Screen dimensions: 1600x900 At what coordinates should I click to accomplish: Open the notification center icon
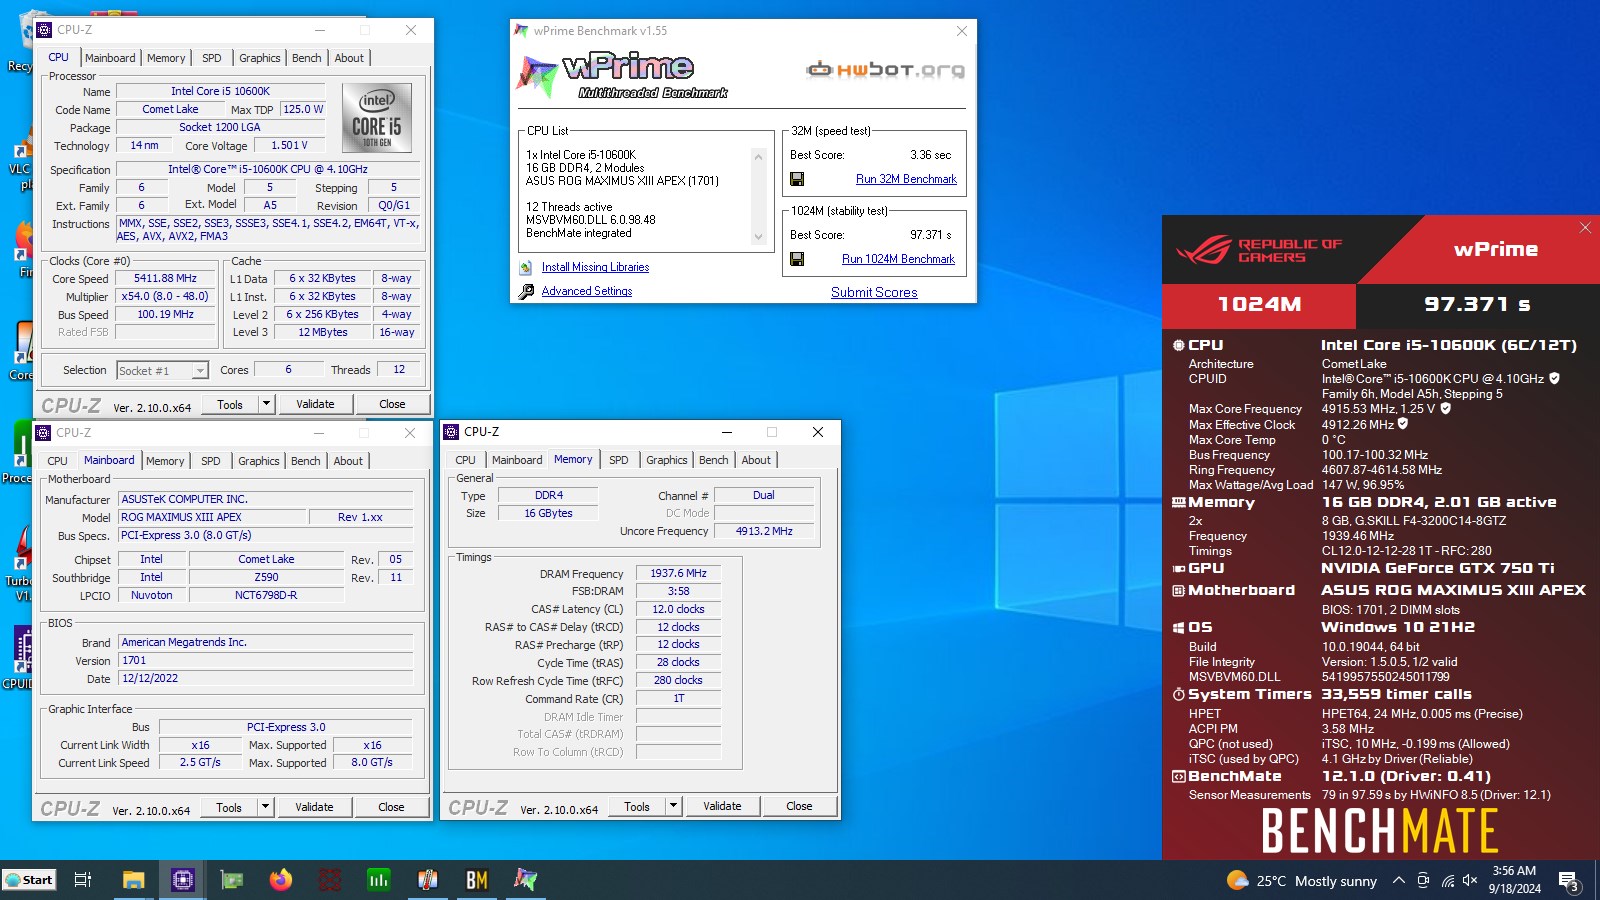coord(1568,881)
